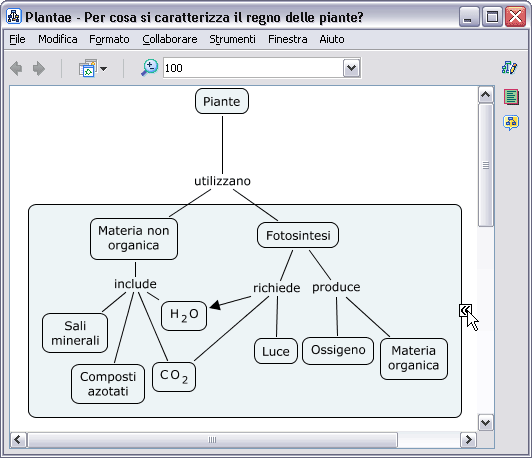Select the Piante concept node
The height and width of the screenshot is (458, 532).
[222, 101]
